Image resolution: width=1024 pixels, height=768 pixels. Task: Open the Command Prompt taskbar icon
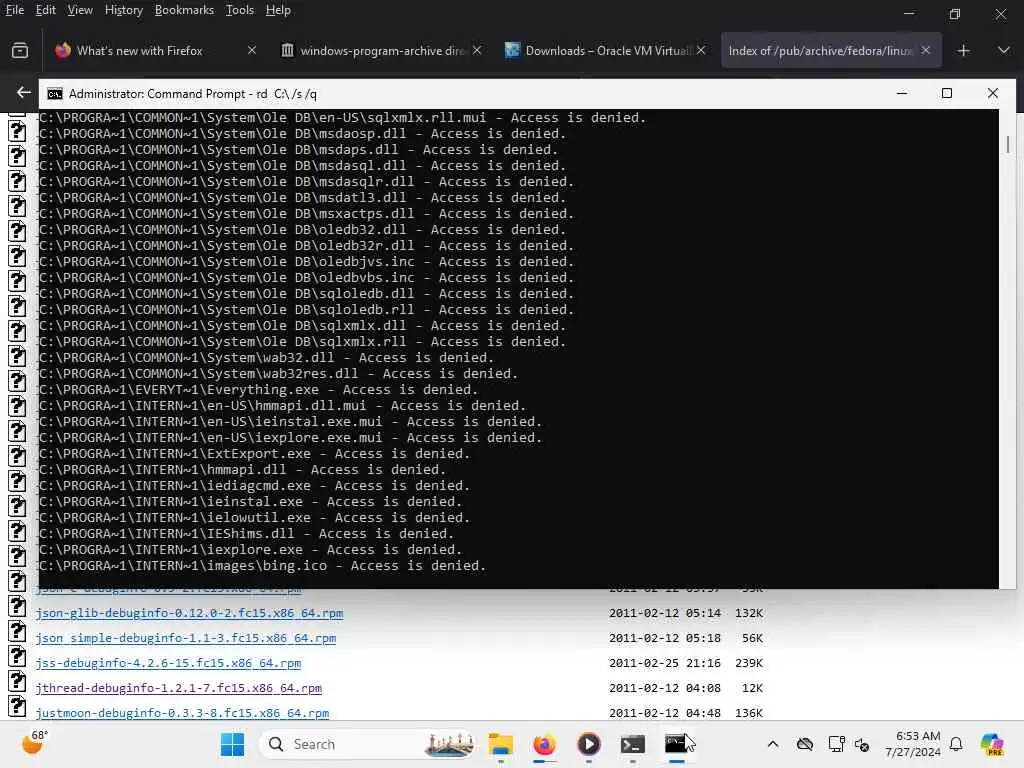[677, 744]
